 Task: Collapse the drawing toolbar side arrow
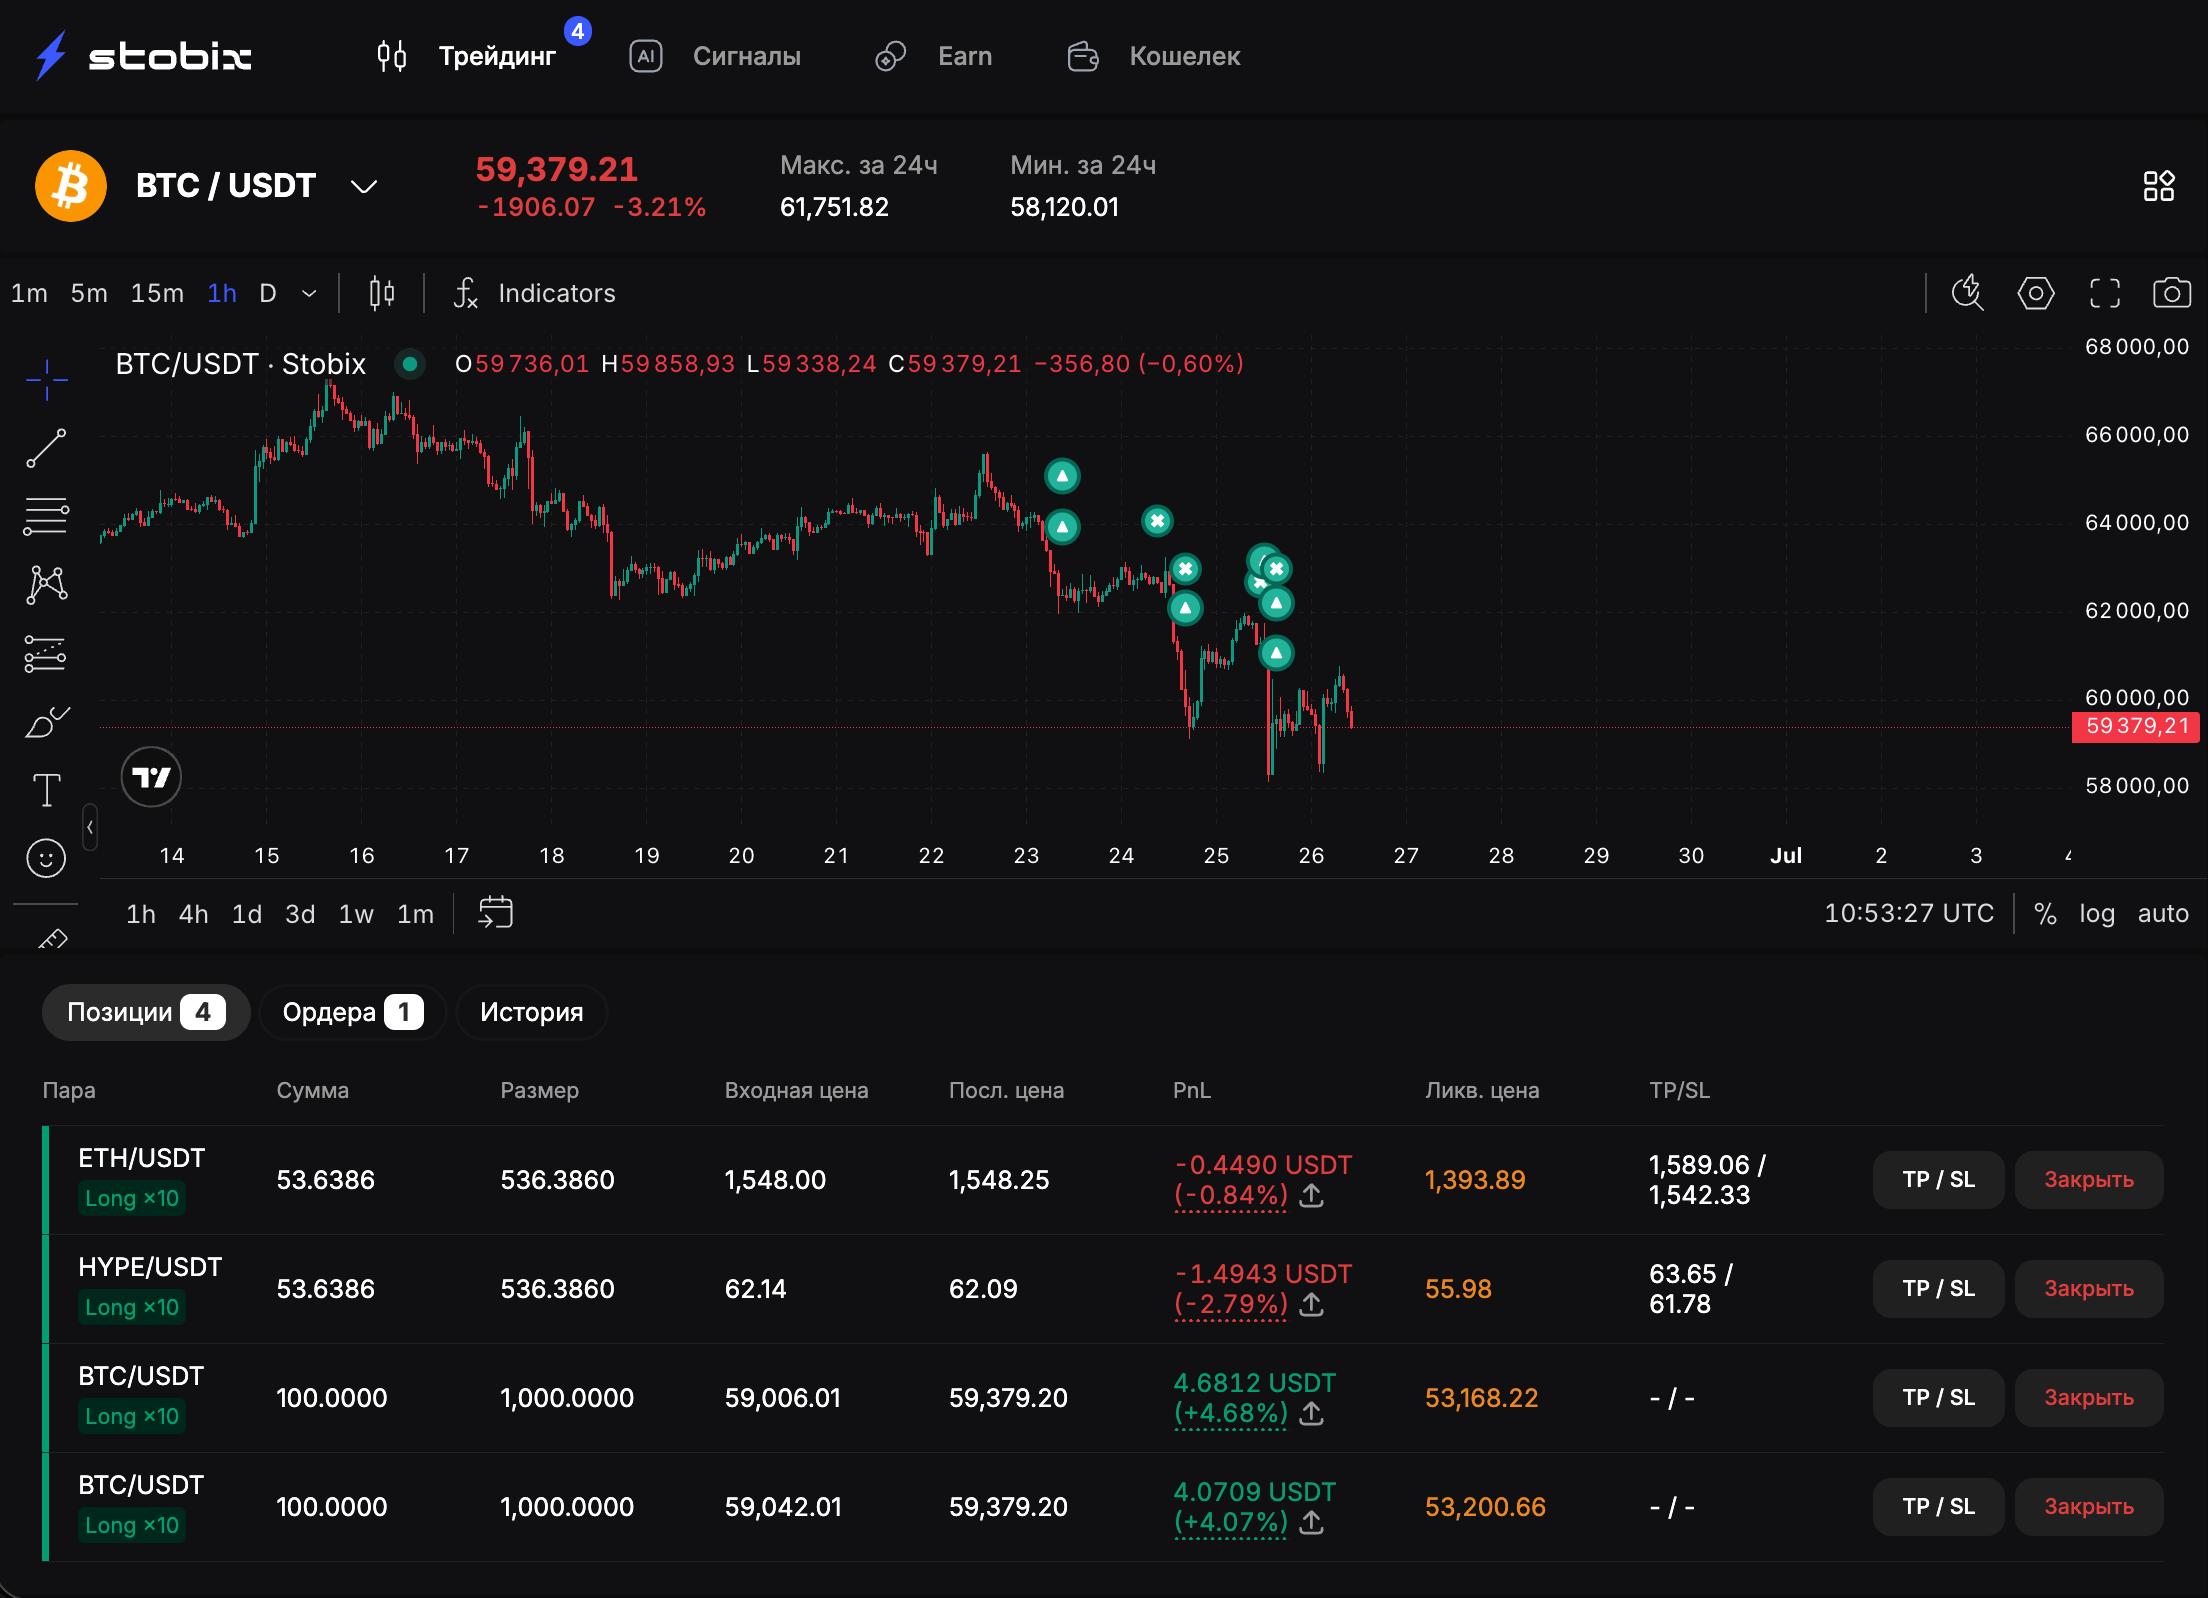tap(90, 827)
